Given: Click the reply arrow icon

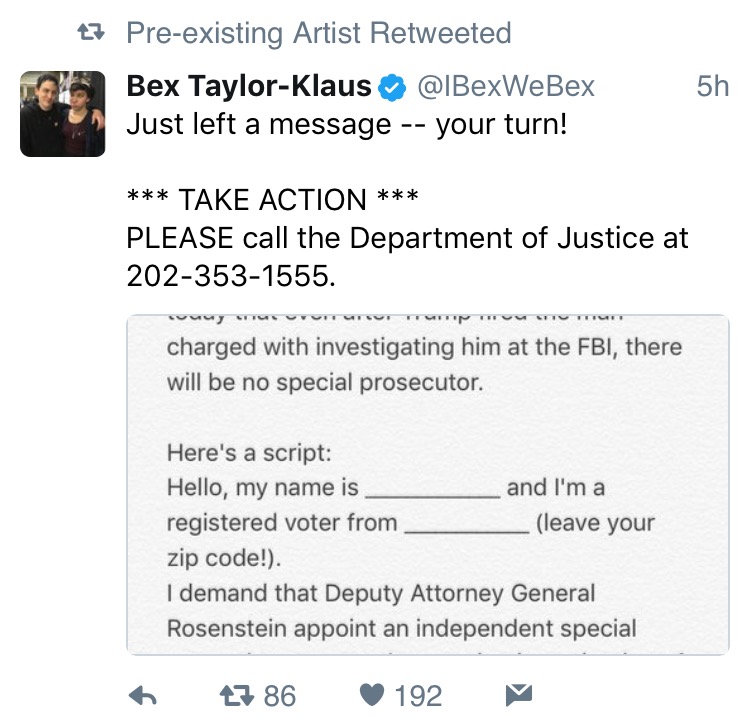Looking at the screenshot, I should click(x=143, y=696).
